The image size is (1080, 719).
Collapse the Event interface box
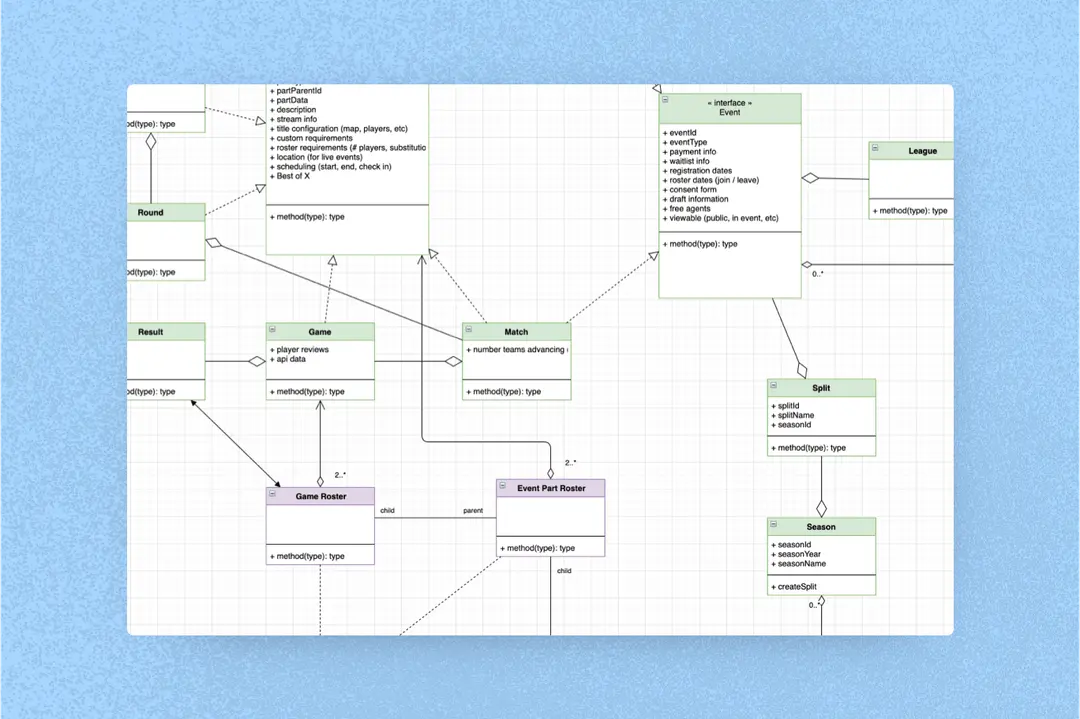pos(665,100)
